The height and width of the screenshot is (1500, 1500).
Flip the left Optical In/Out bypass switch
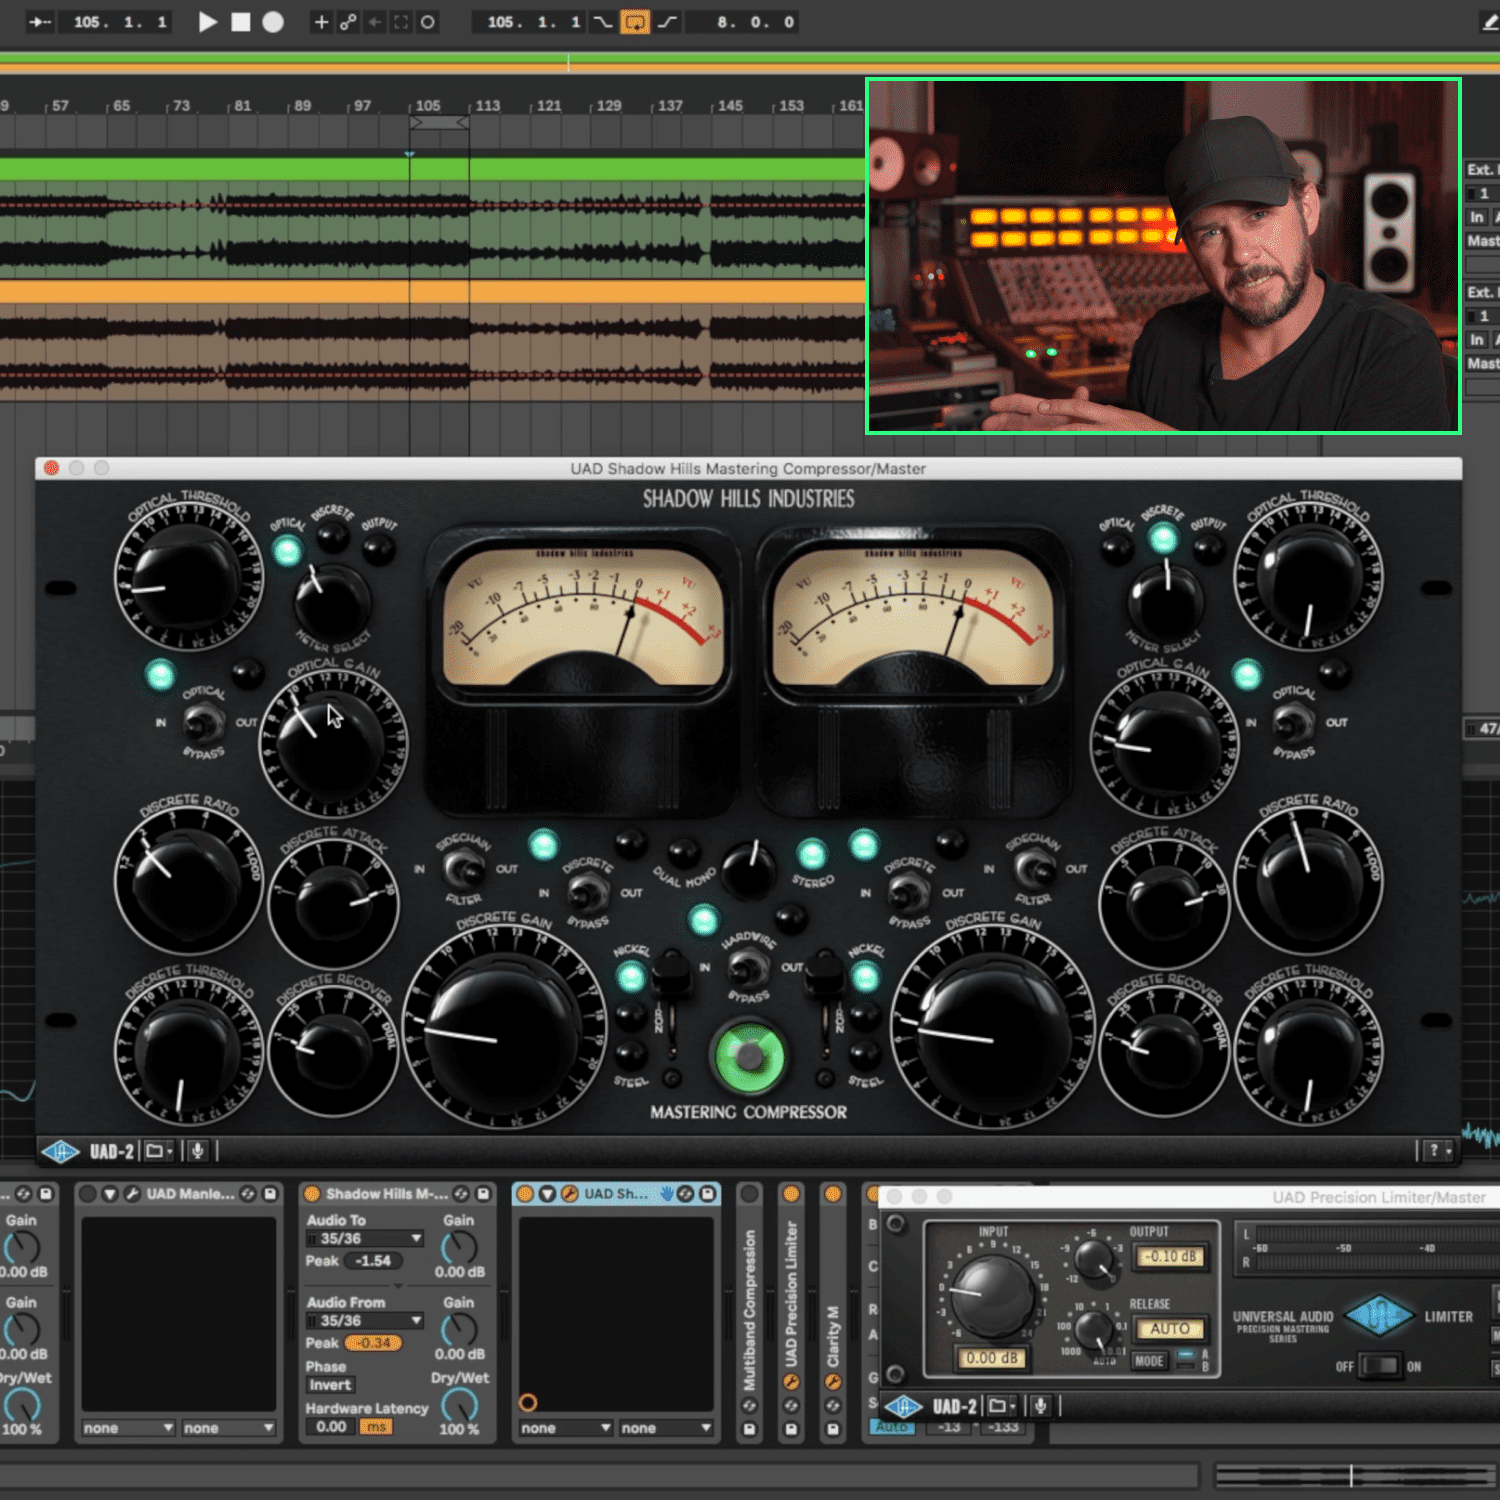[x=203, y=722]
